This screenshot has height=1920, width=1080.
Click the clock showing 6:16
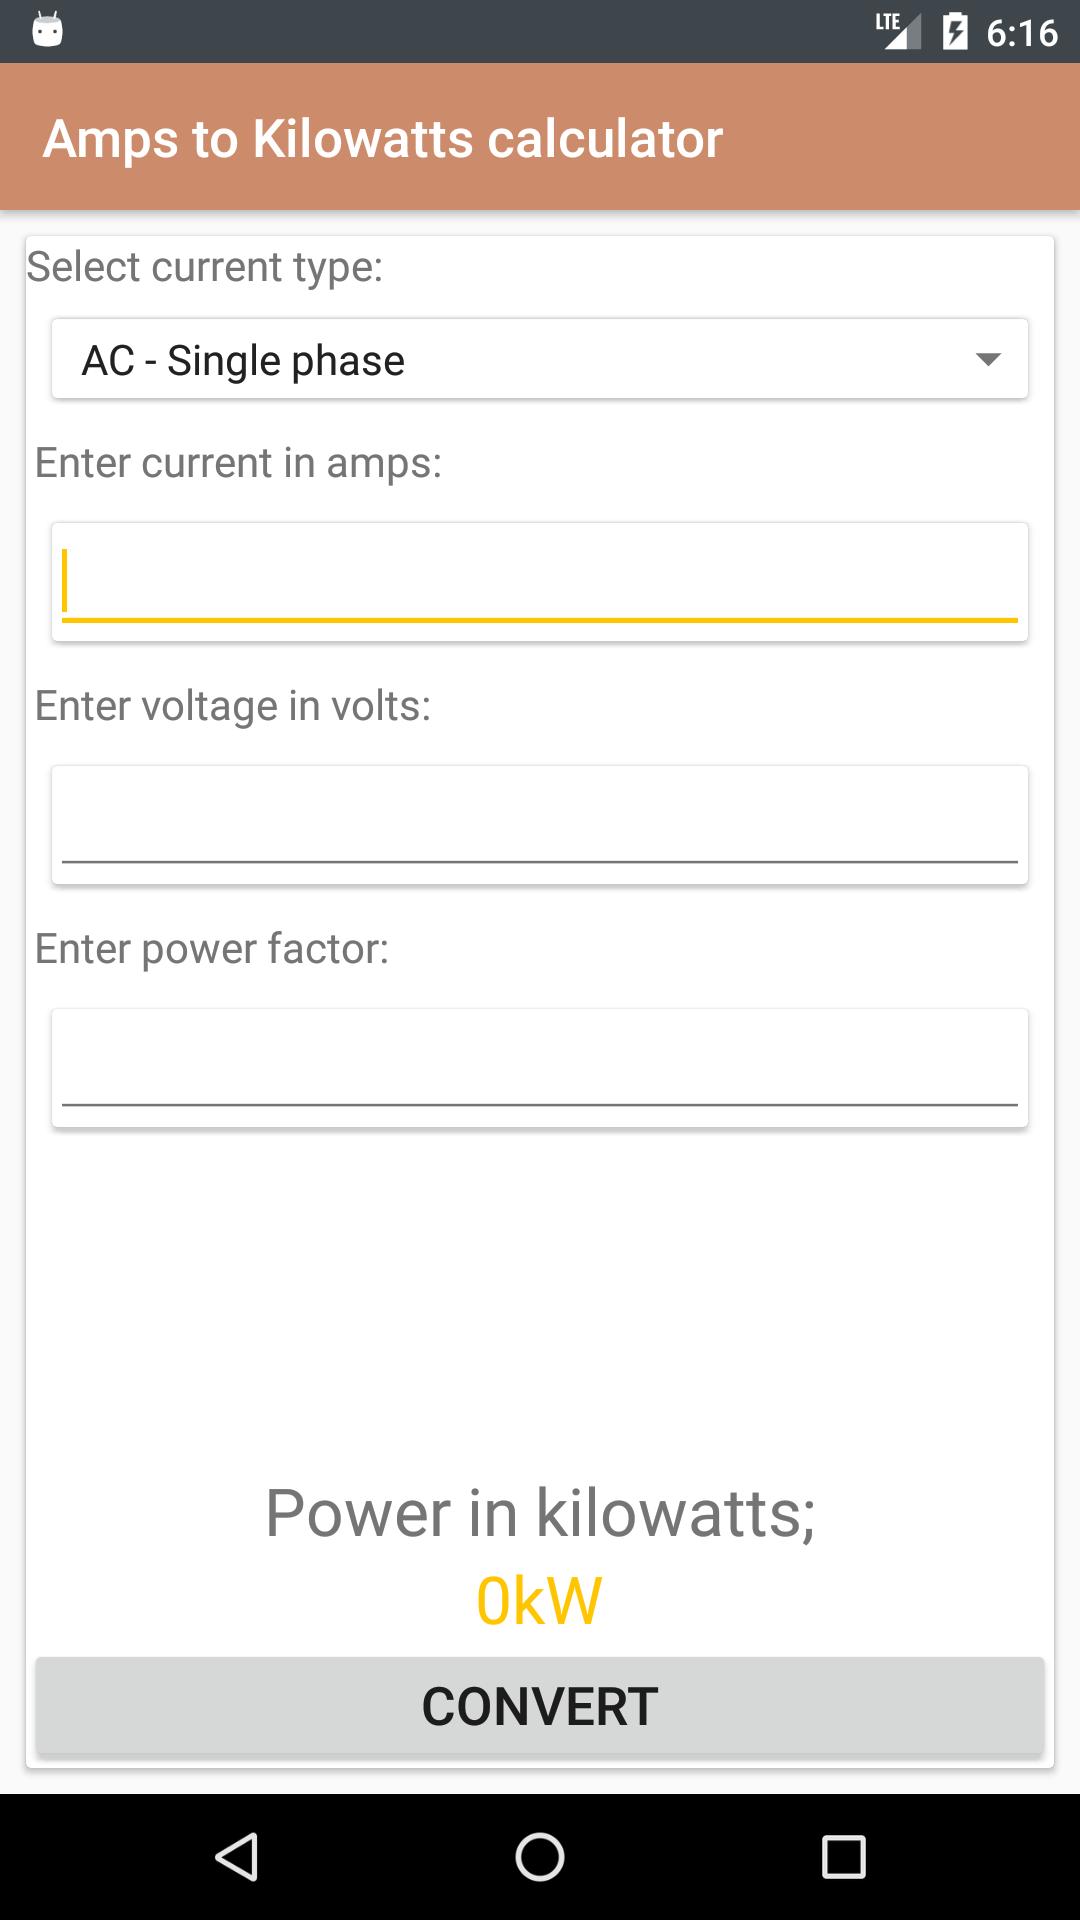tap(1021, 33)
